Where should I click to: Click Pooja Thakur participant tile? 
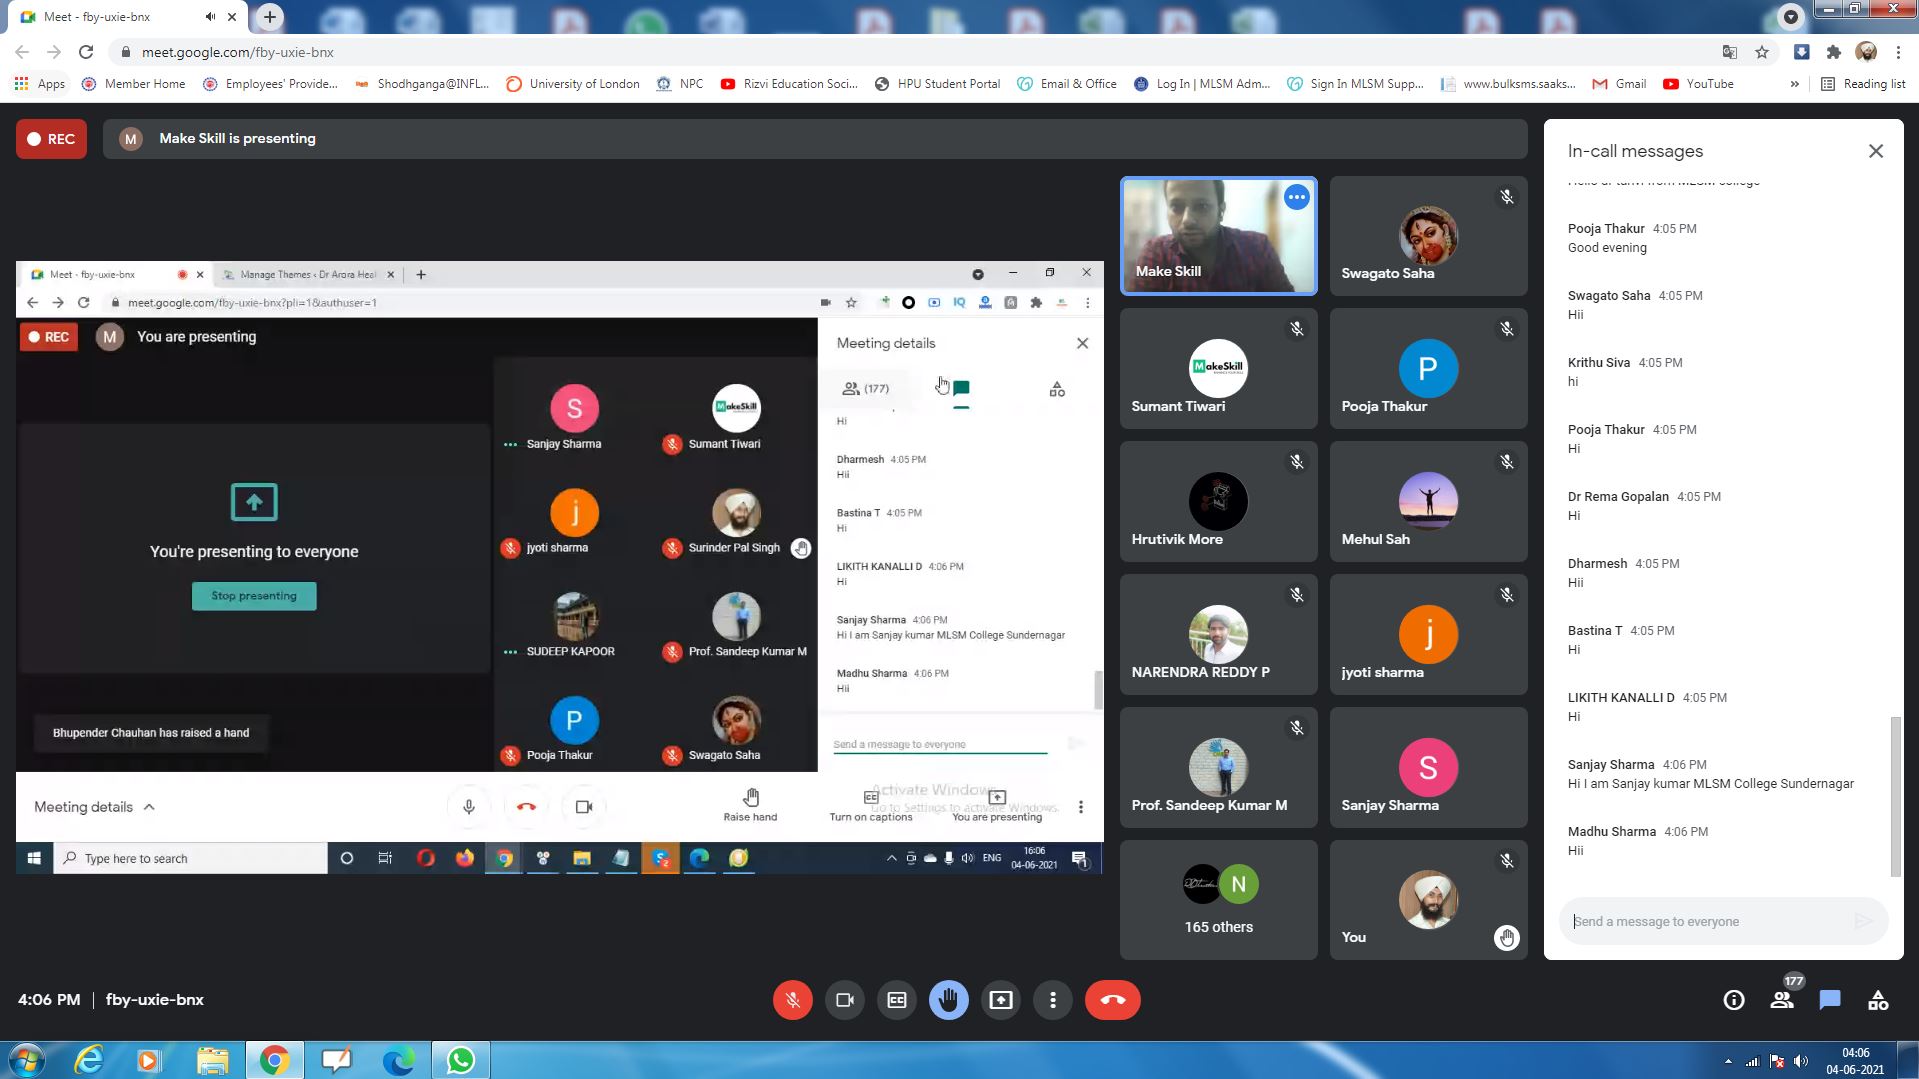coord(1428,369)
